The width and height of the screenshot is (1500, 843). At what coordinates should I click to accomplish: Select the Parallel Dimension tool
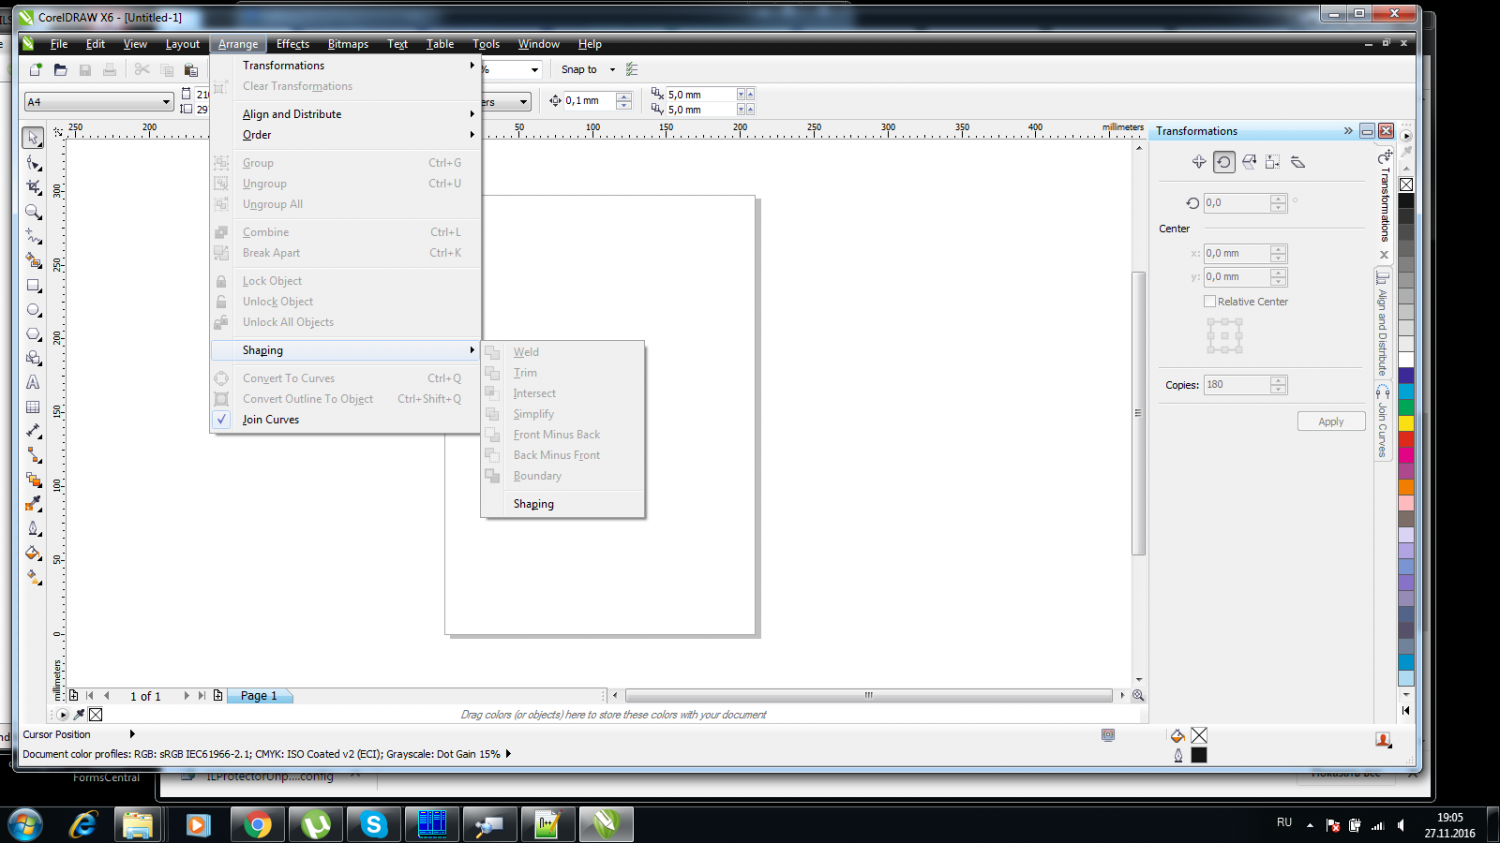(33, 431)
